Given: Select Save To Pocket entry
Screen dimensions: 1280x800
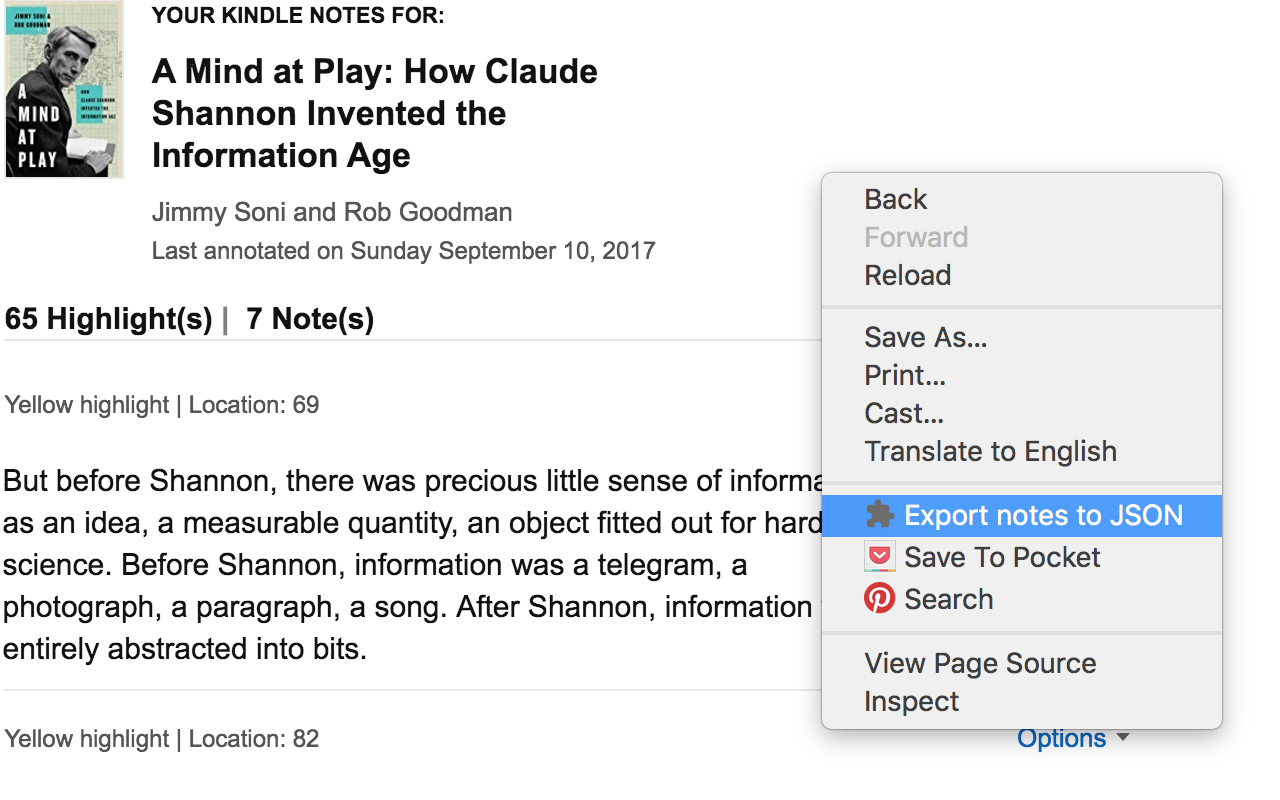Looking at the screenshot, I should coord(1002,557).
